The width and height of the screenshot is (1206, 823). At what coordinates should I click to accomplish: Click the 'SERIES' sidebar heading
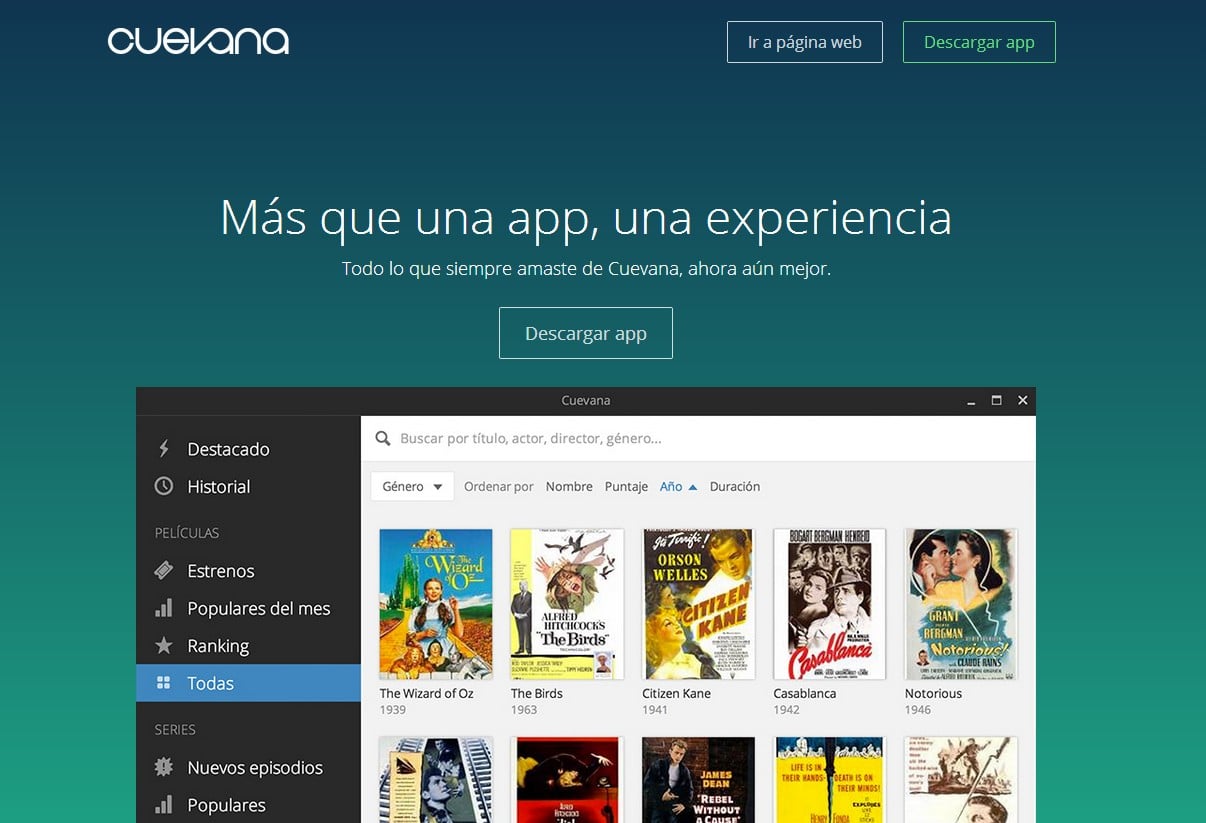click(175, 730)
